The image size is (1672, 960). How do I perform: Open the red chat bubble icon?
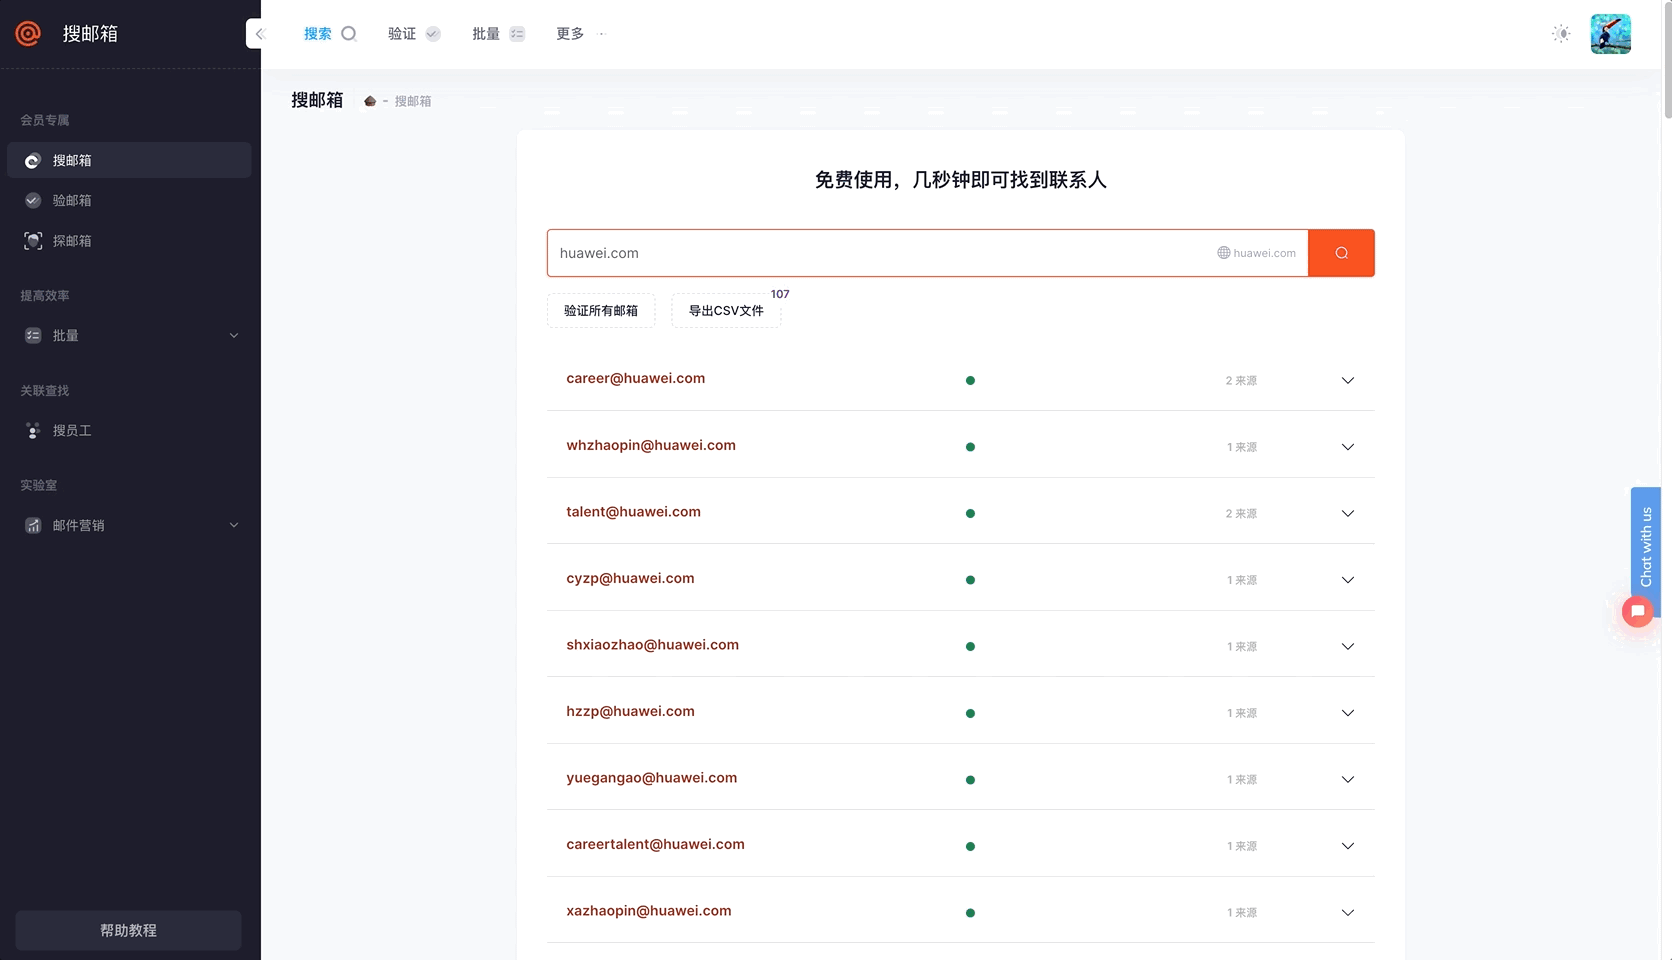tap(1638, 611)
